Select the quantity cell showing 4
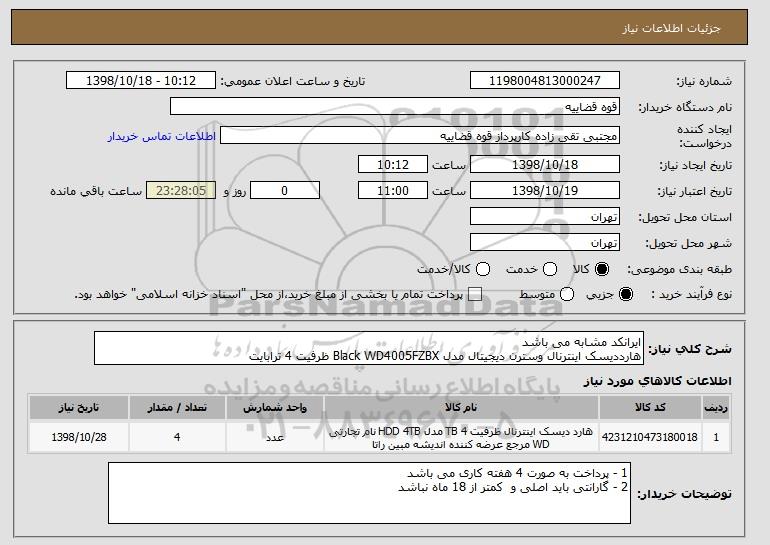Viewport: 770px width, 545px height. click(177, 437)
